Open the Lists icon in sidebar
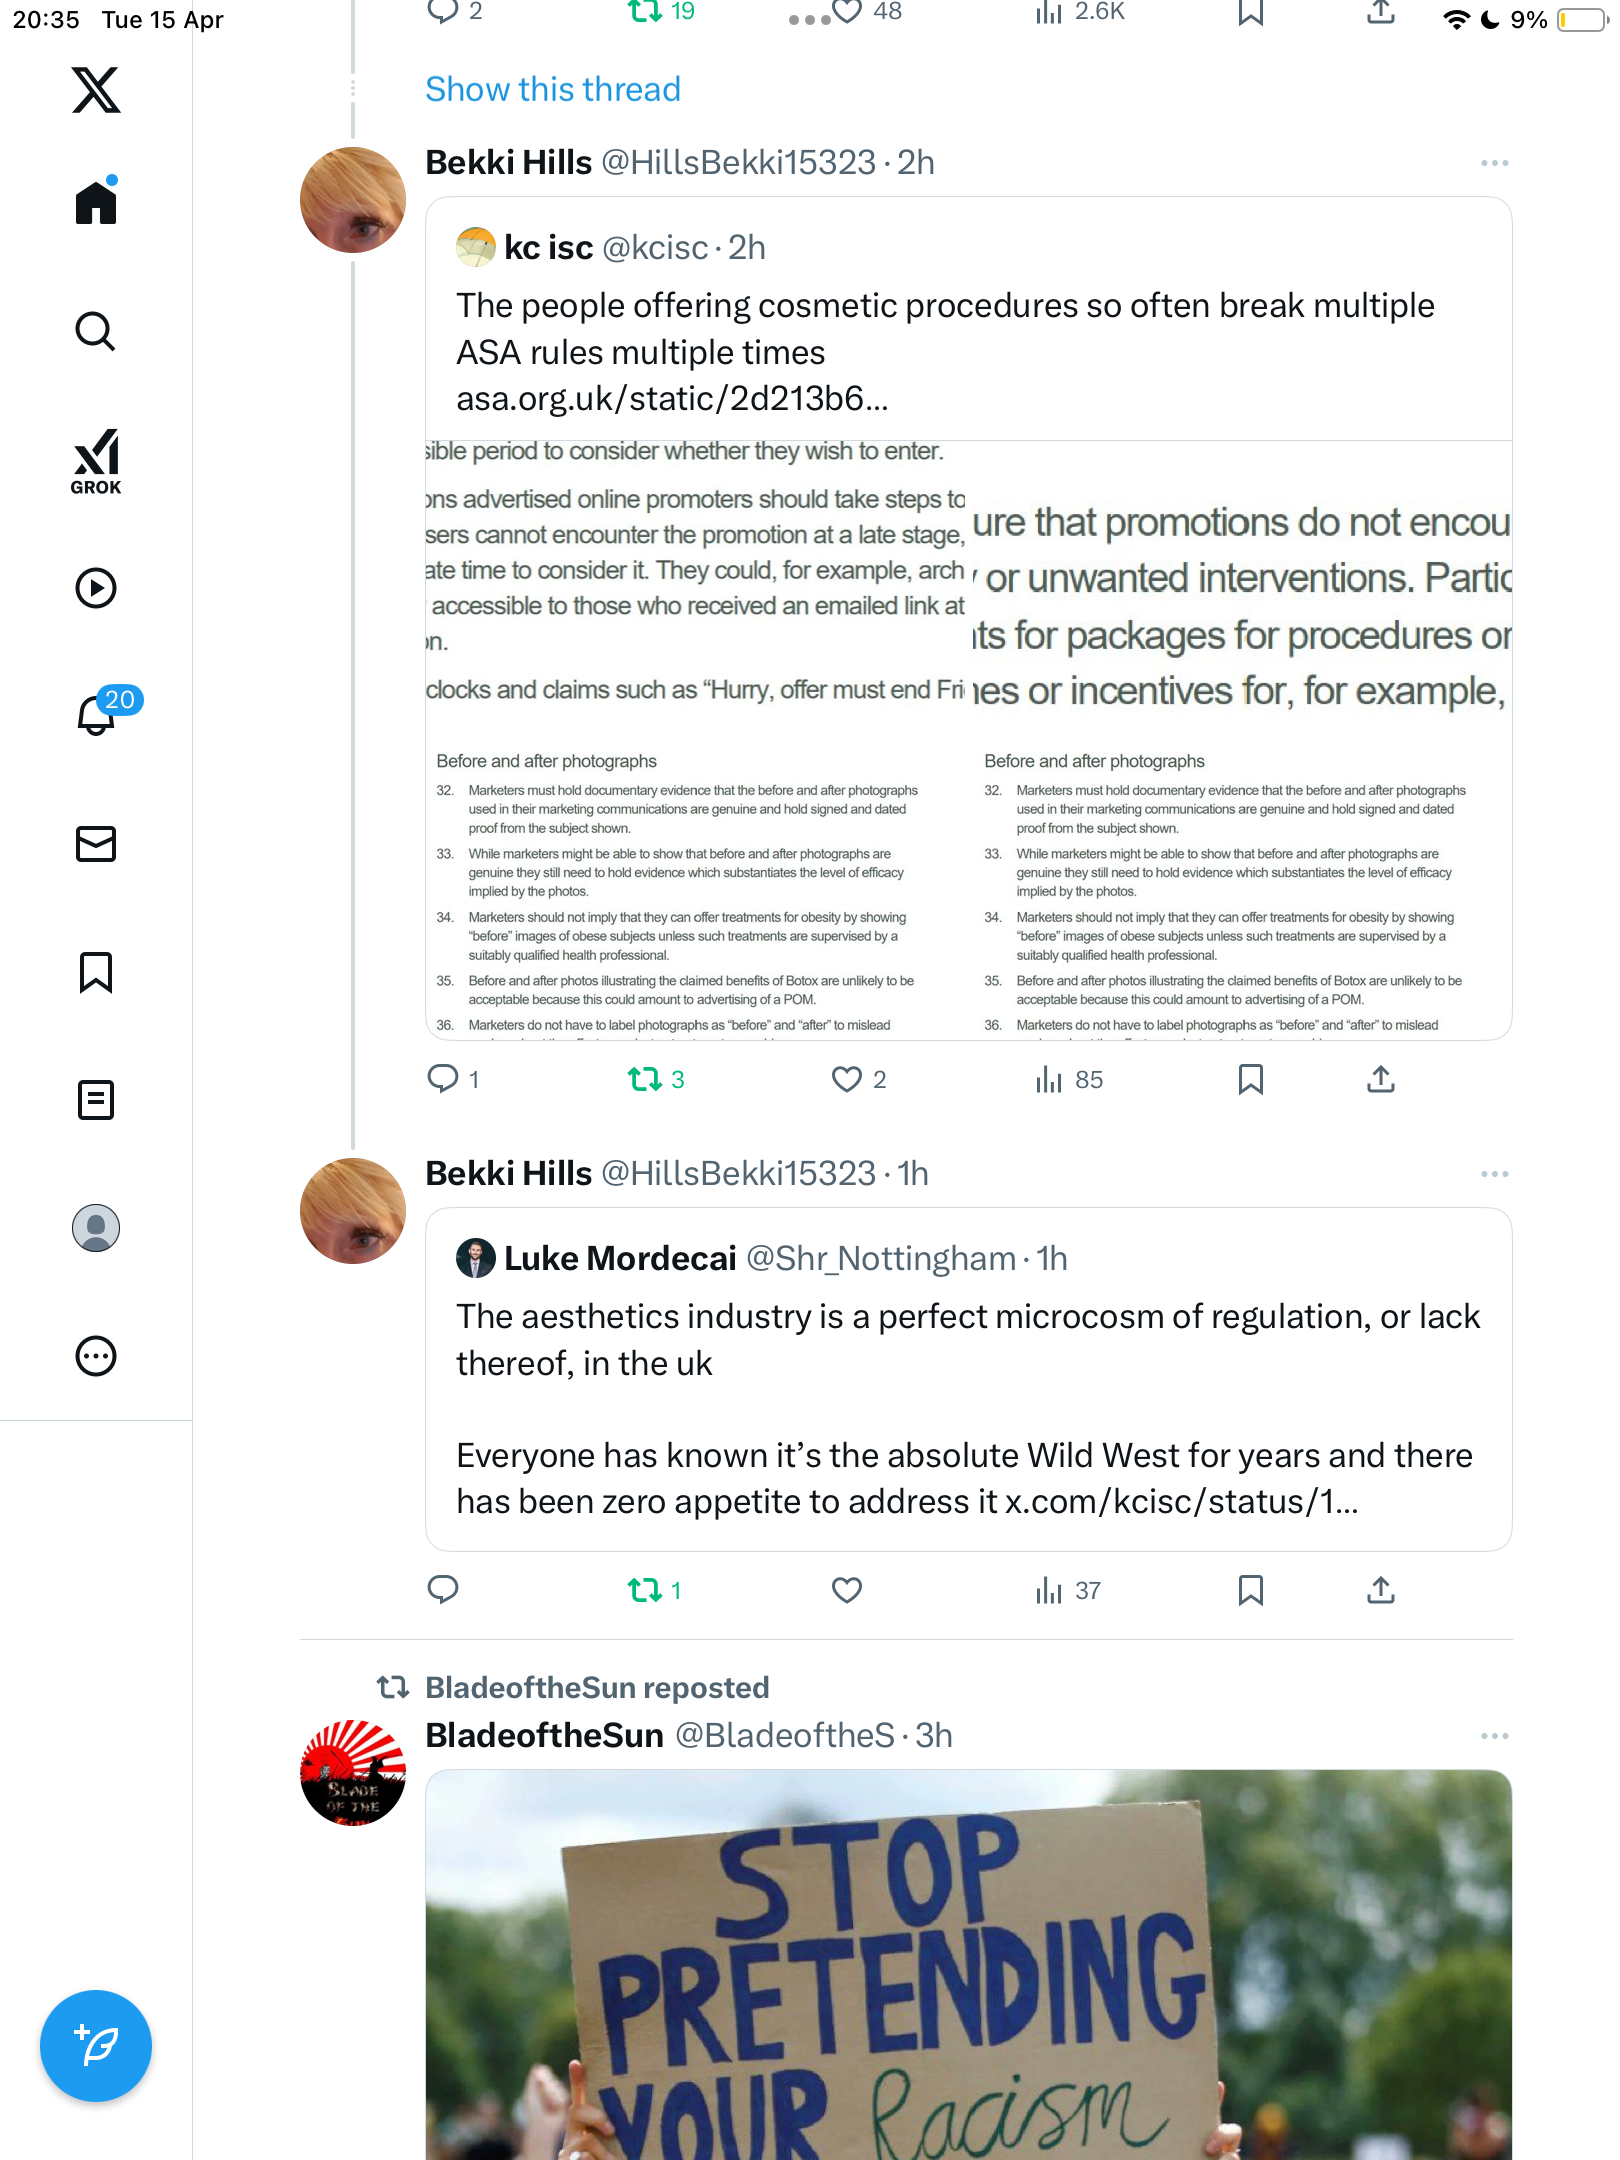1620x2160 pixels. (x=96, y=1100)
